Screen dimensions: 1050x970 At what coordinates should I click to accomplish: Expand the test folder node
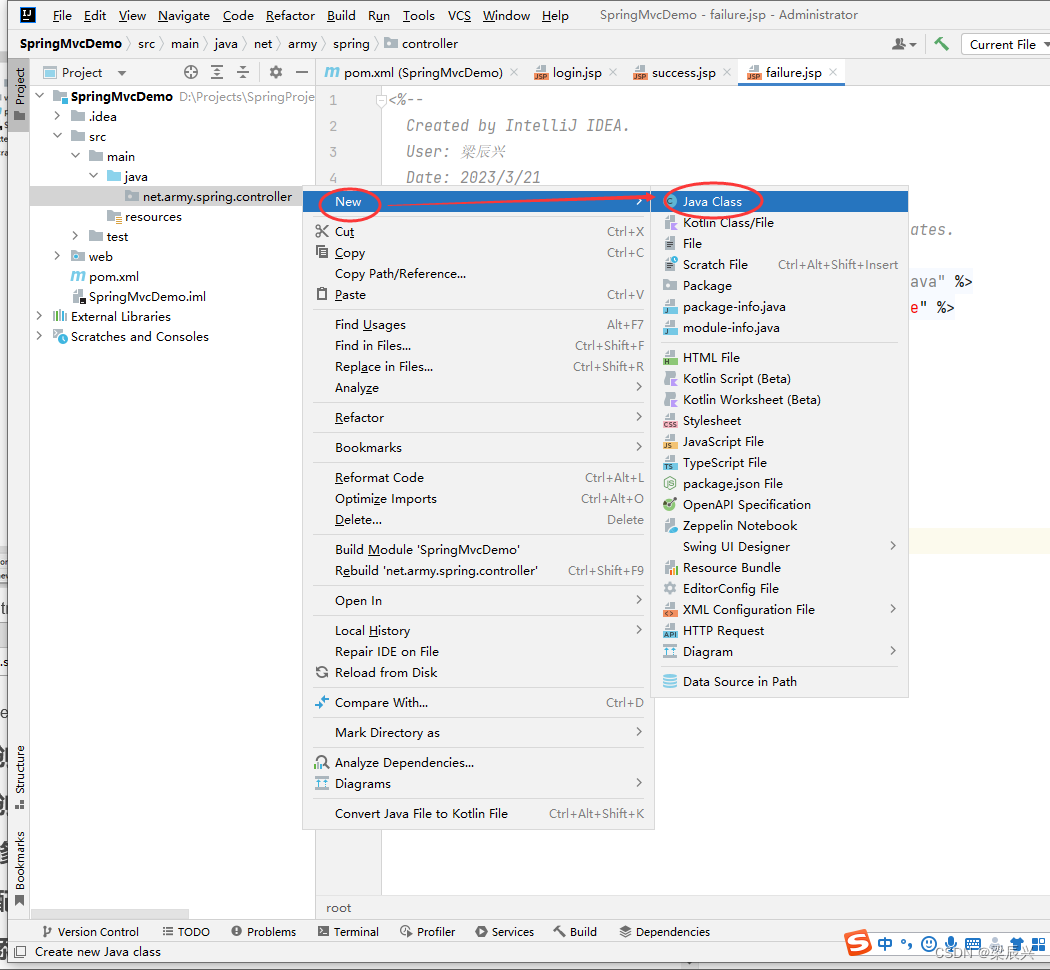[x=76, y=236]
